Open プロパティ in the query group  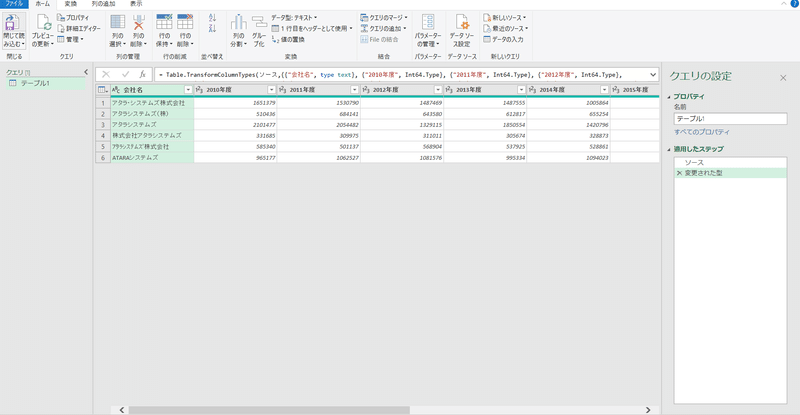pos(73,17)
